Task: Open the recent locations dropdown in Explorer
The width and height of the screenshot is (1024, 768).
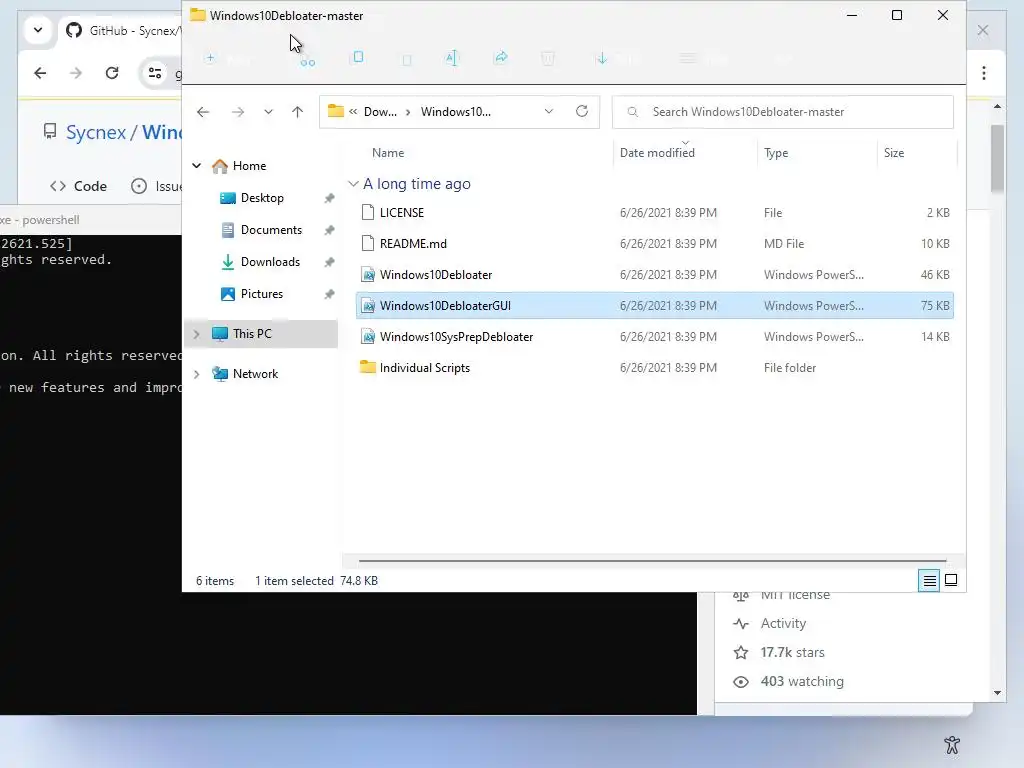Action: 268,112
